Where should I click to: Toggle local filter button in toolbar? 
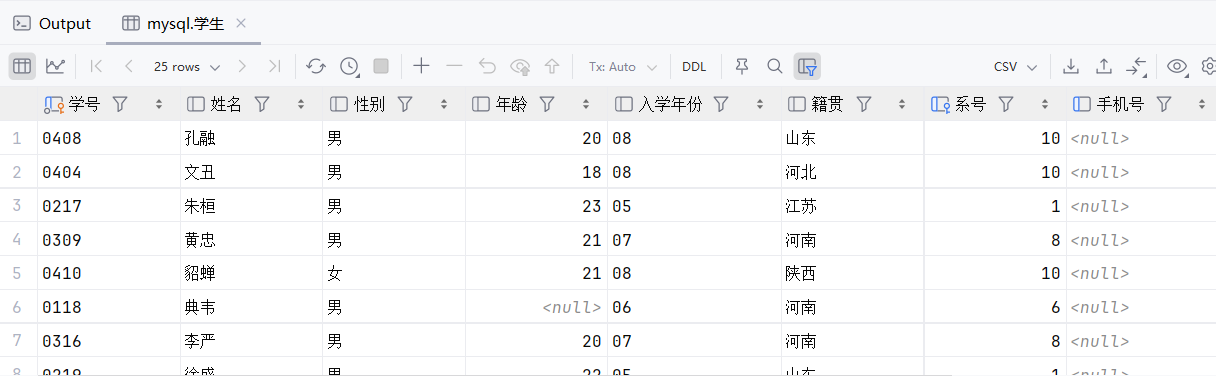tap(807, 66)
